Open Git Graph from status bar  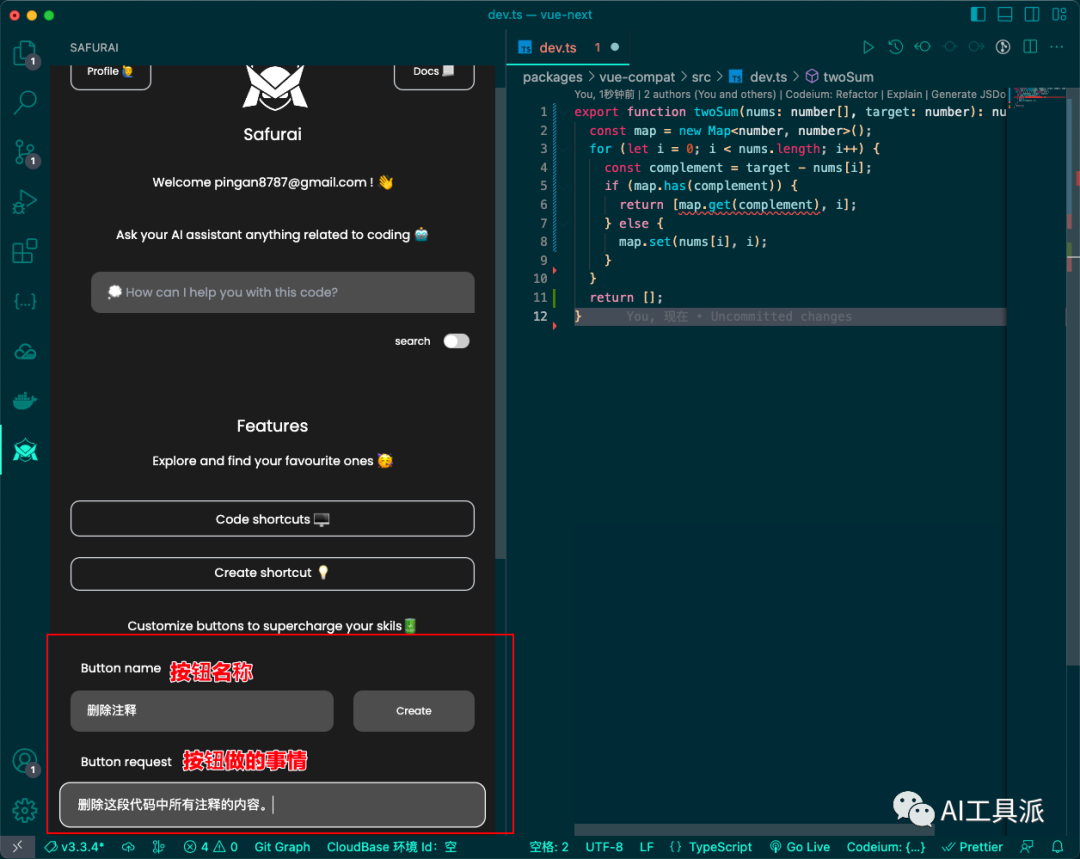282,847
